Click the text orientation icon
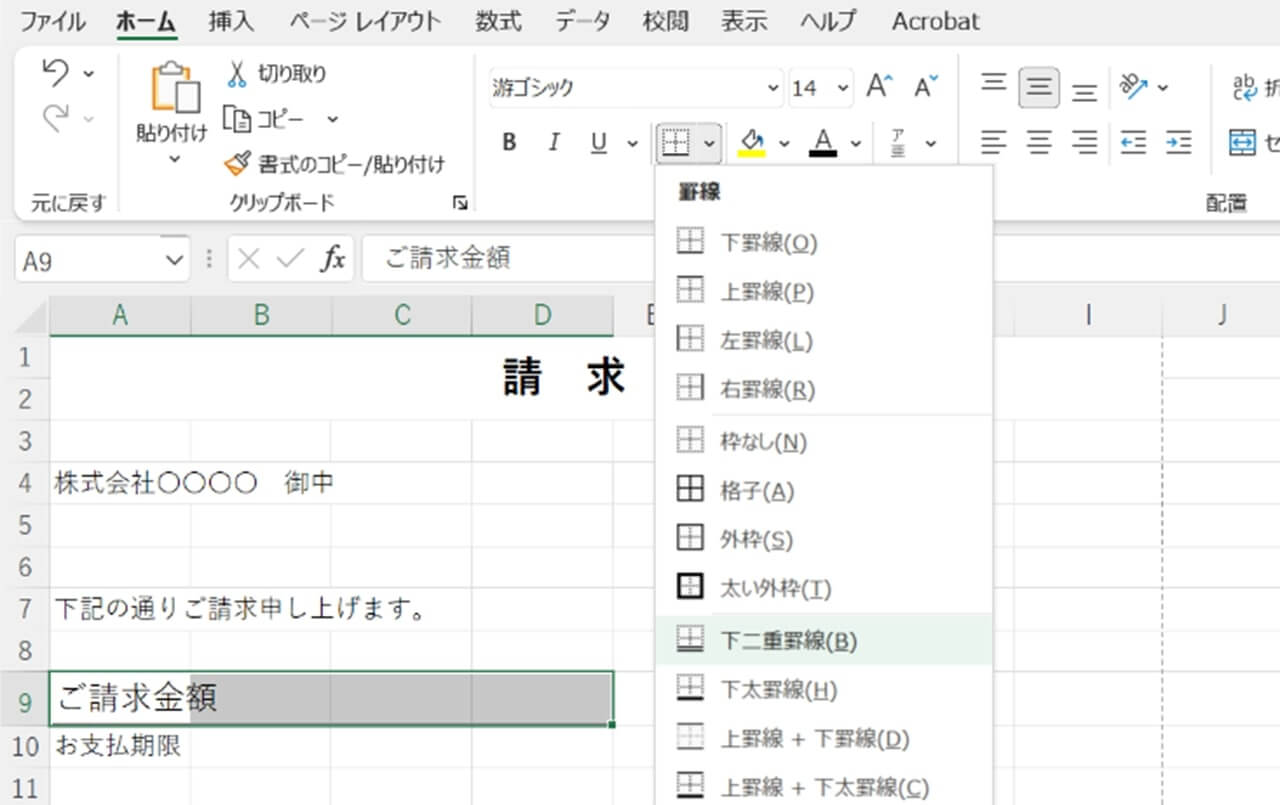The width and height of the screenshot is (1280, 805). click(x=1133, y=87)
